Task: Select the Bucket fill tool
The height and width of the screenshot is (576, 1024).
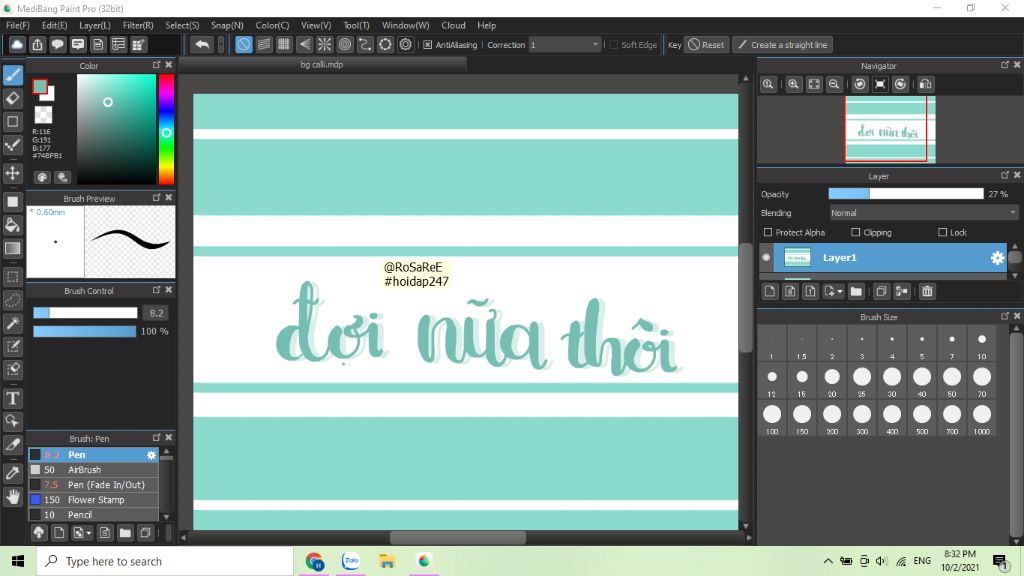Action: (13, 225)
